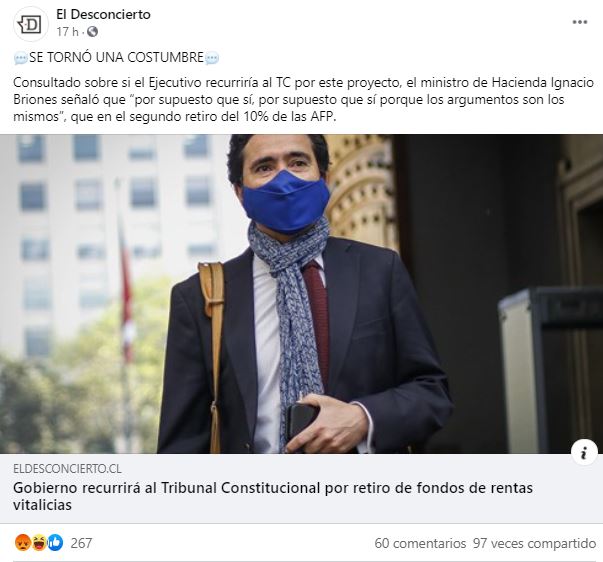Viewport: 603px width, 562px height.
Task: Click the public globe privacy icon
Action: (92, 32)
